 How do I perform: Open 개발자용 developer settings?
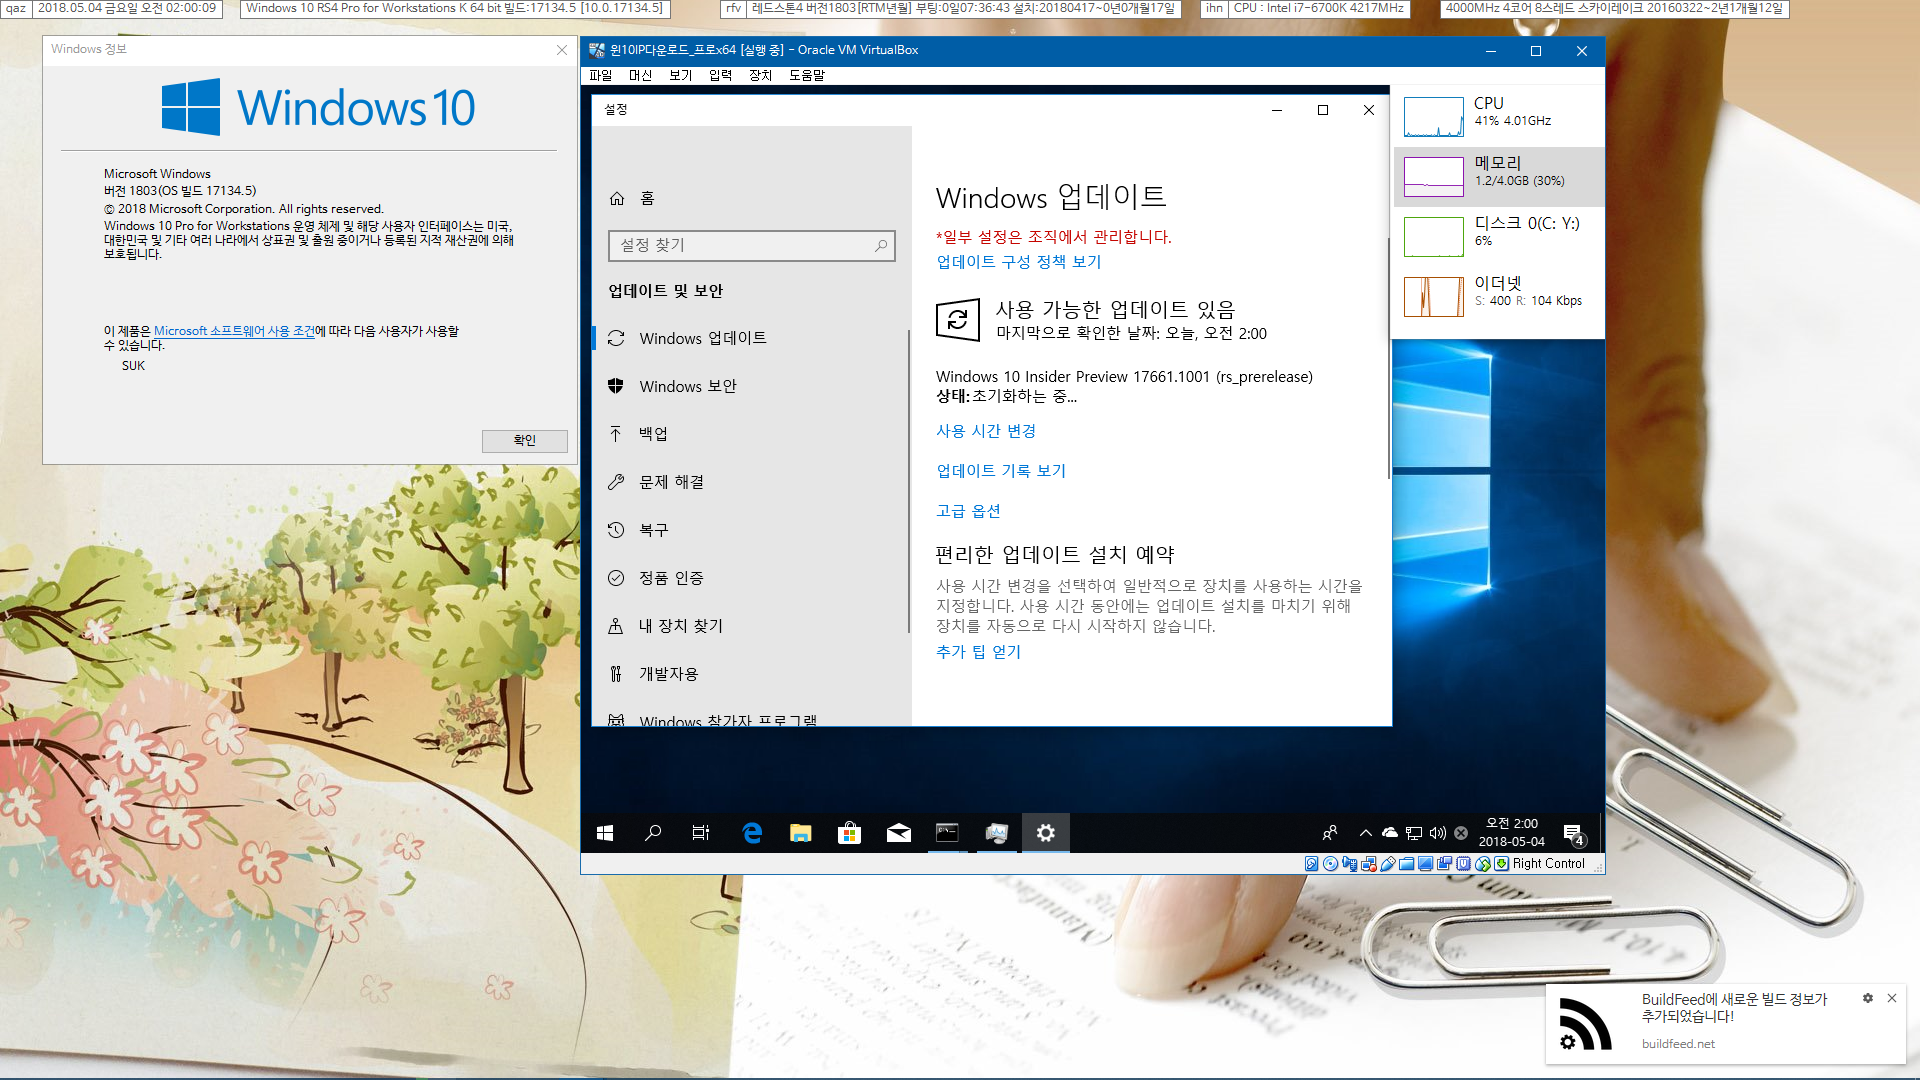[751, 674]
